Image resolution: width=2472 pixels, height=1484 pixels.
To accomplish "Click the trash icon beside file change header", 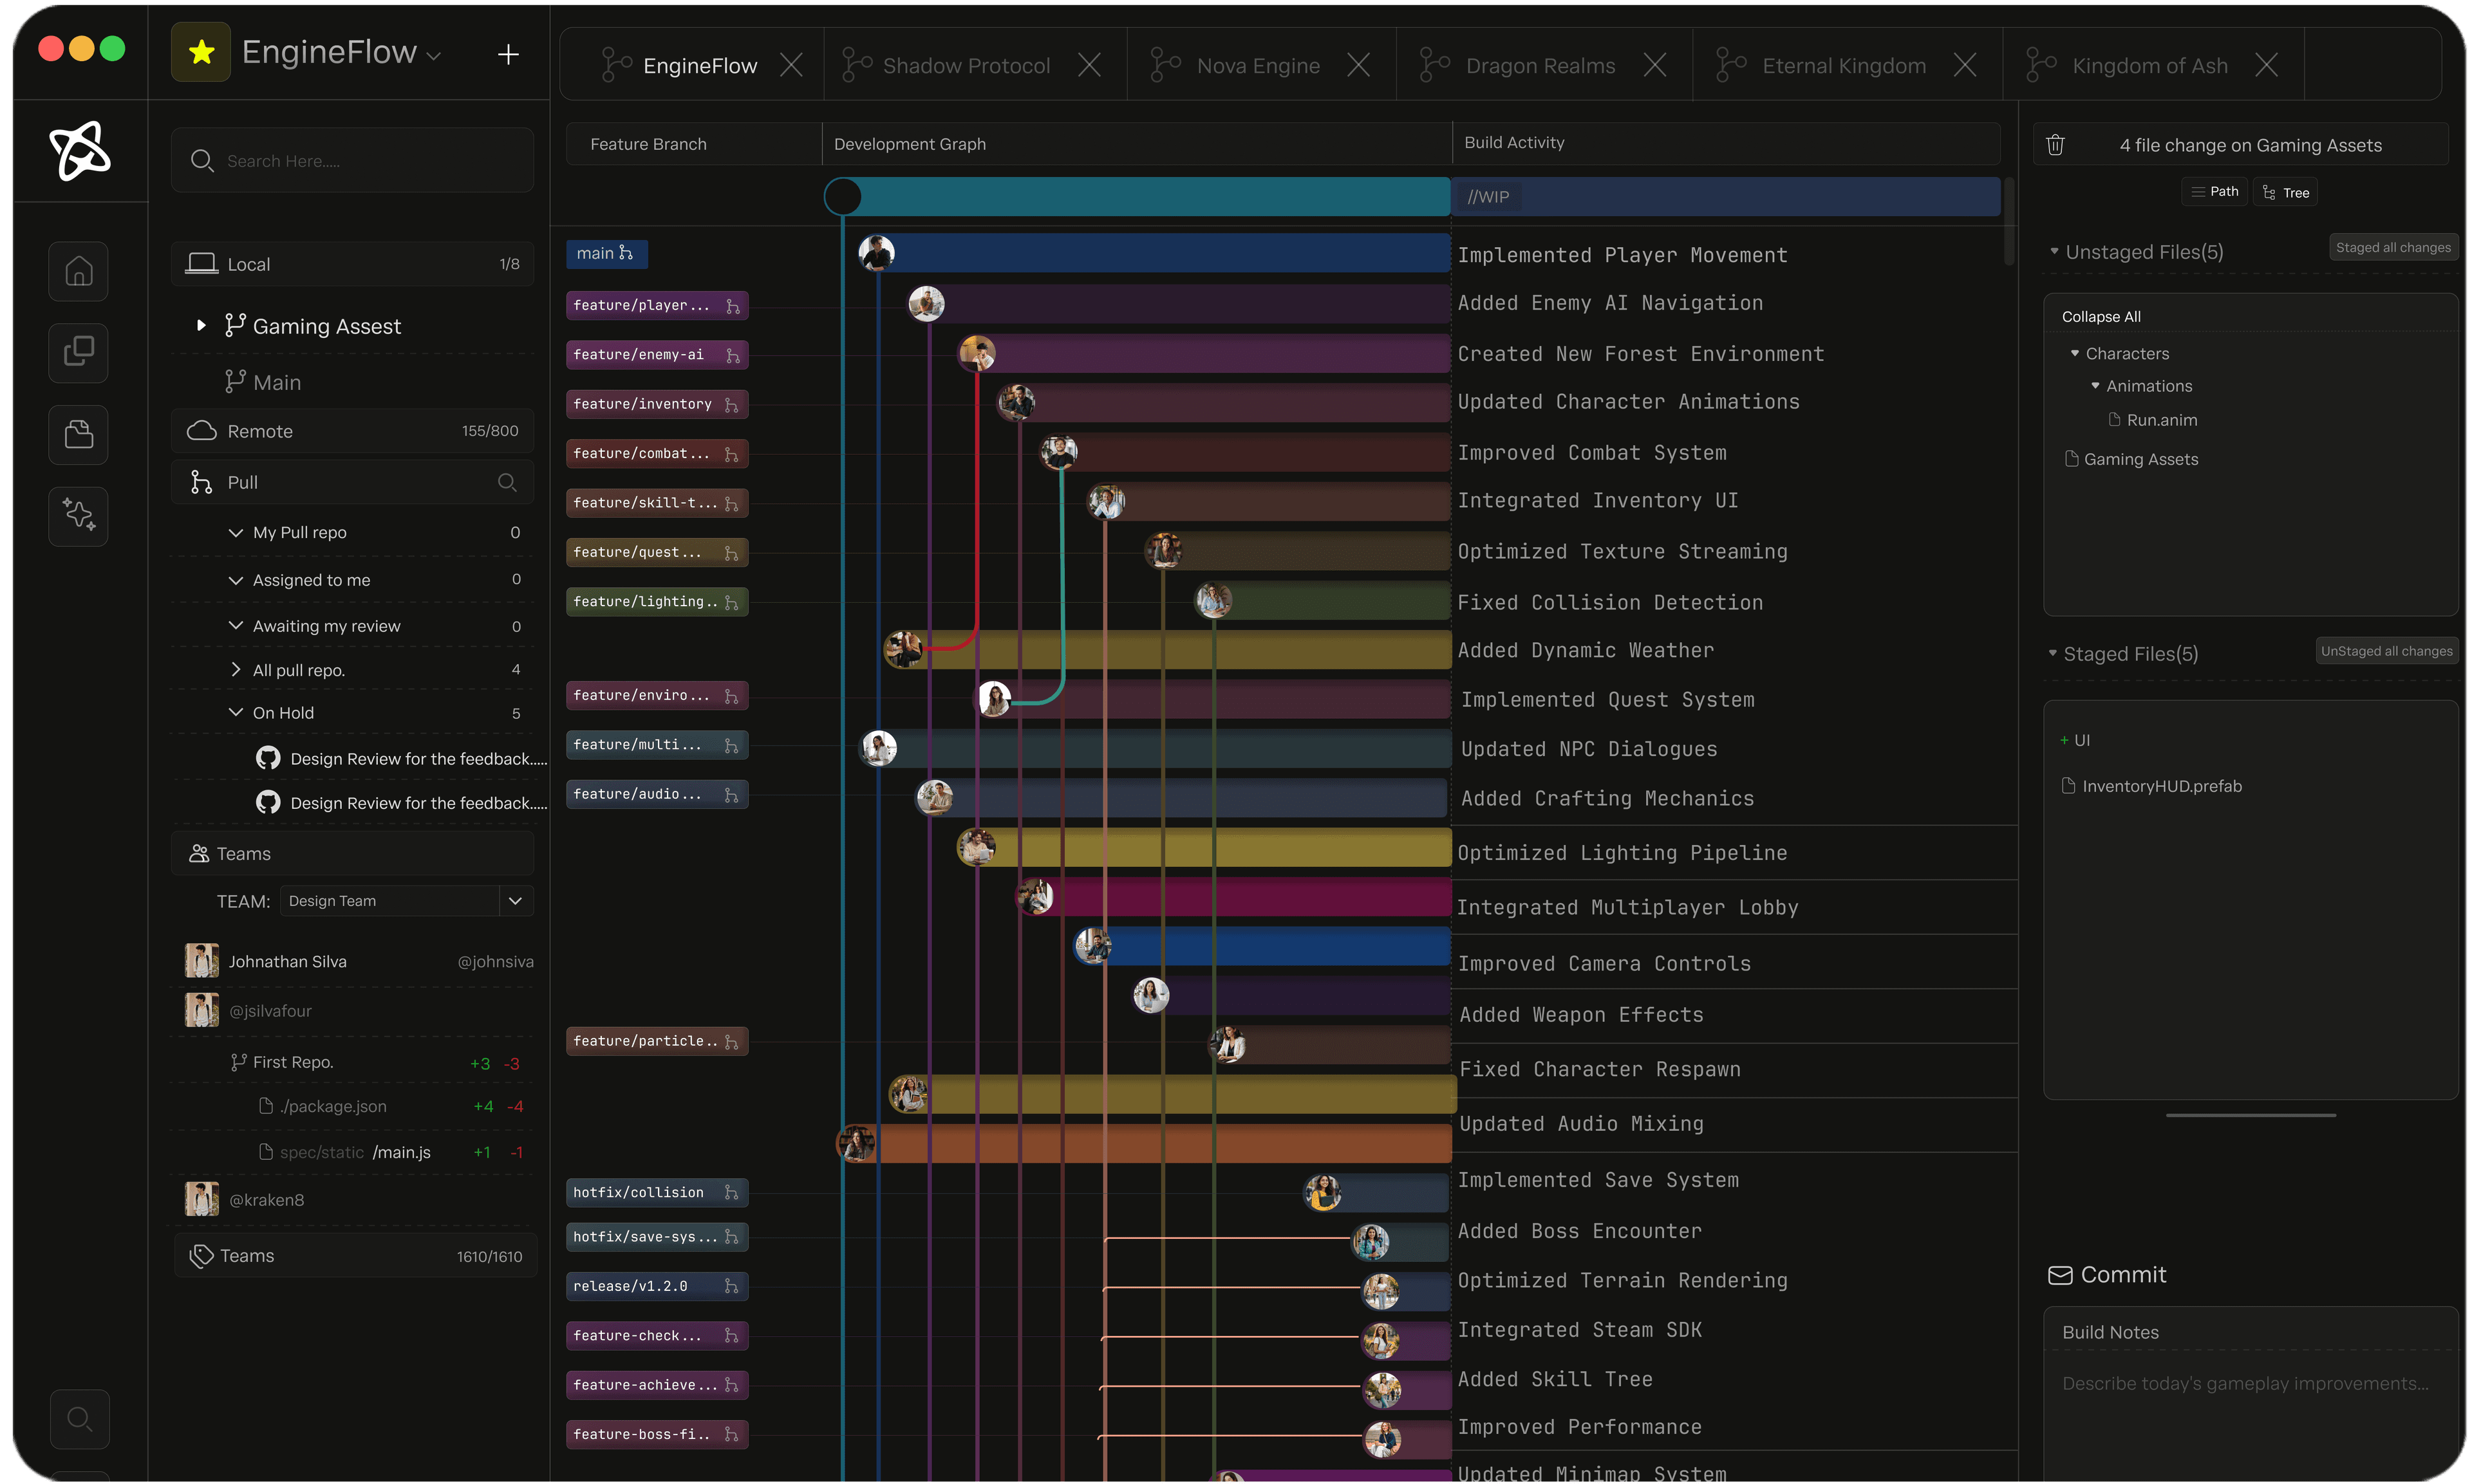I will tap(2055, 145).
